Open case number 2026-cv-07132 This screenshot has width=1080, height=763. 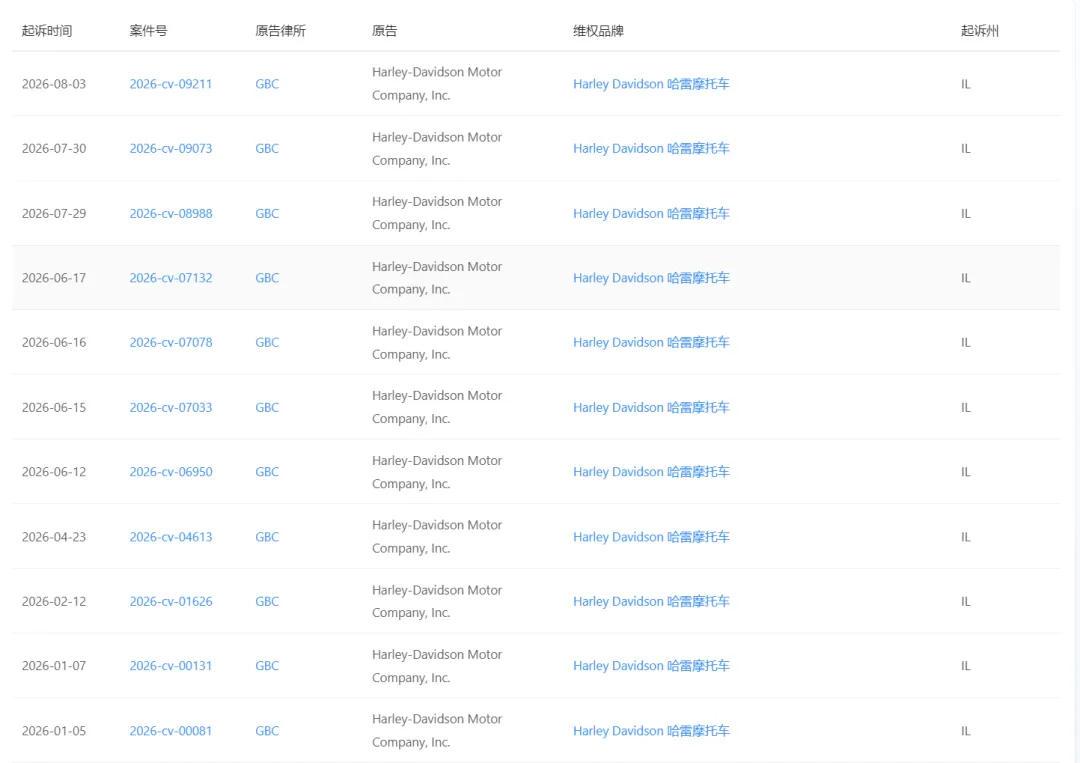tap(171, 278)
